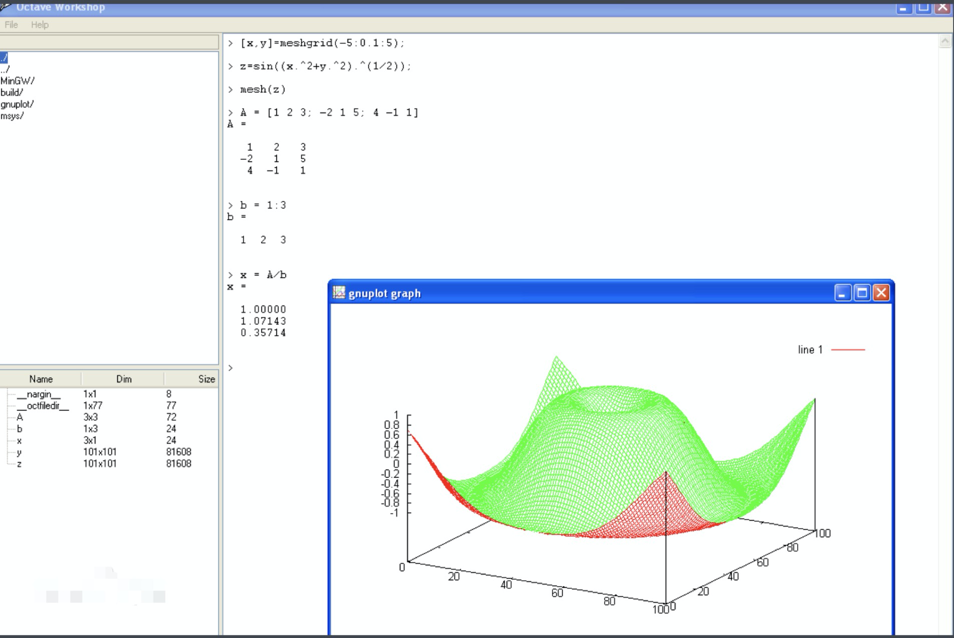The image size is (954, 638).
Task: Select variable b in workspace list
Action: pos(19,429)
